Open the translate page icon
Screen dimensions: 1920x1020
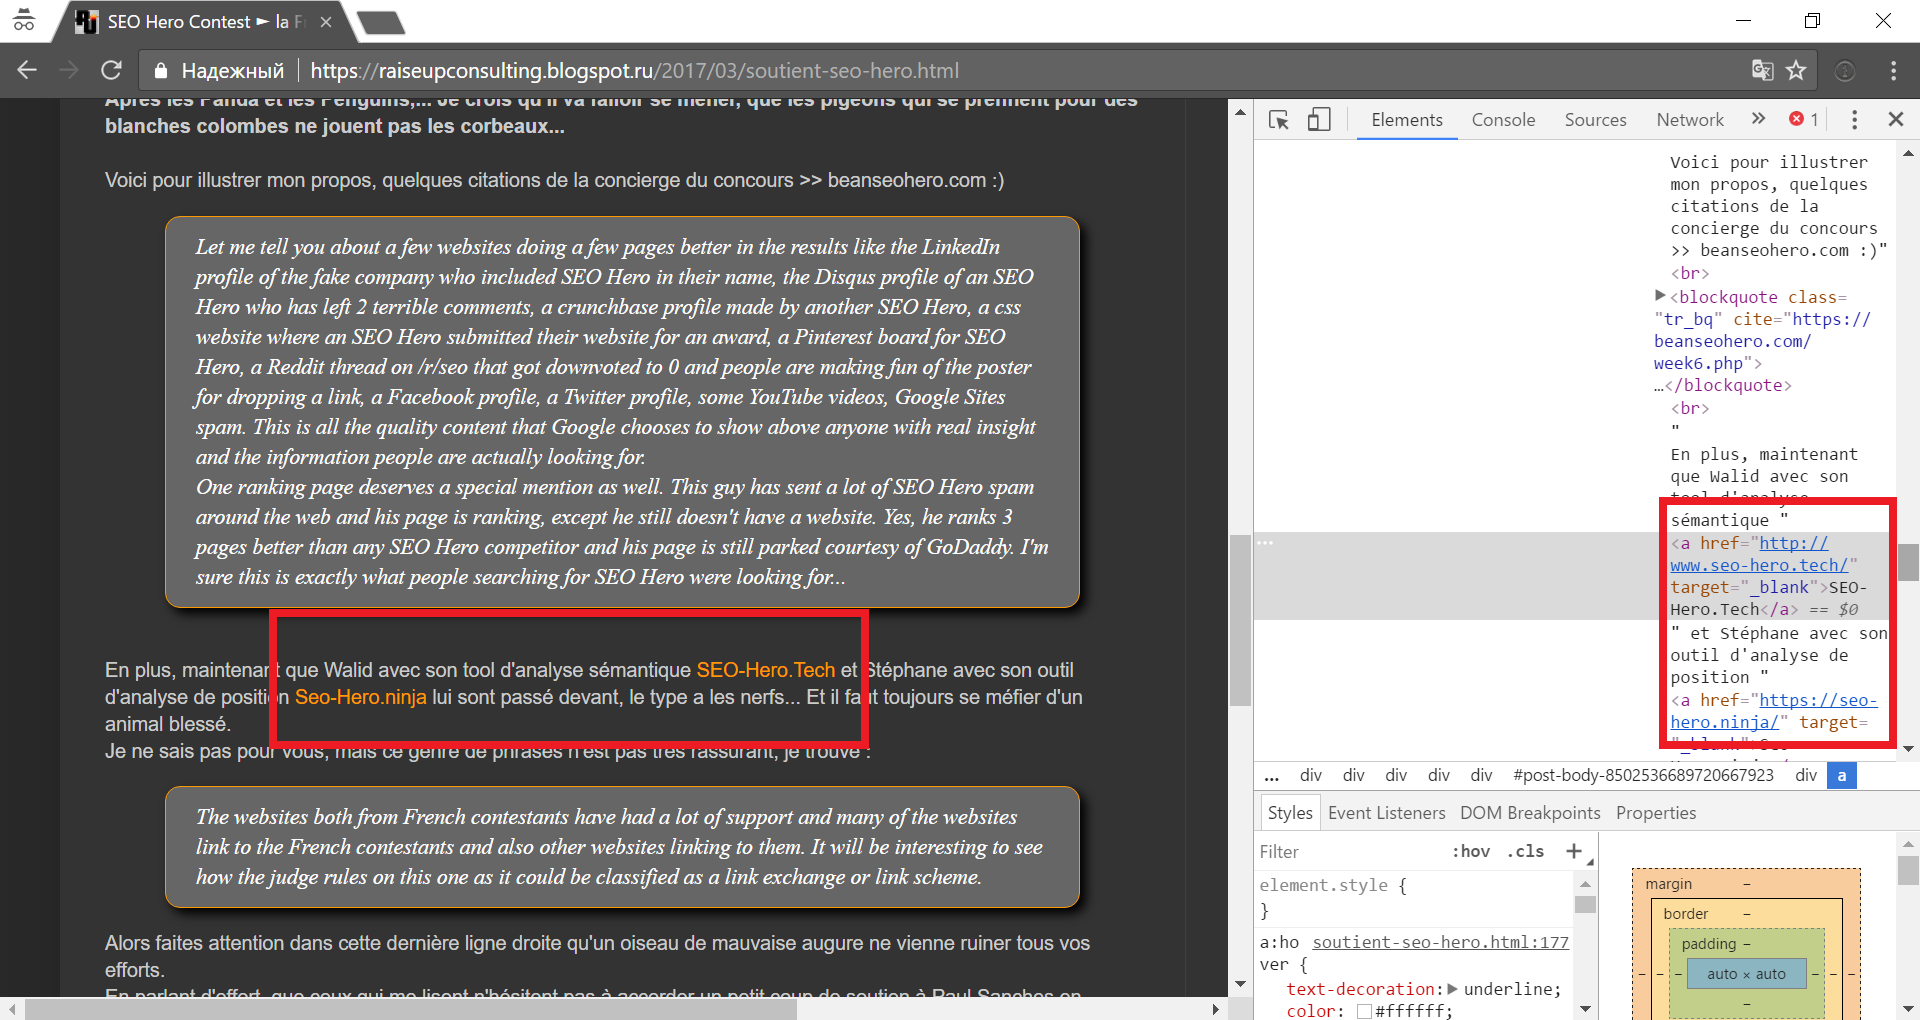coord(1762,70)
